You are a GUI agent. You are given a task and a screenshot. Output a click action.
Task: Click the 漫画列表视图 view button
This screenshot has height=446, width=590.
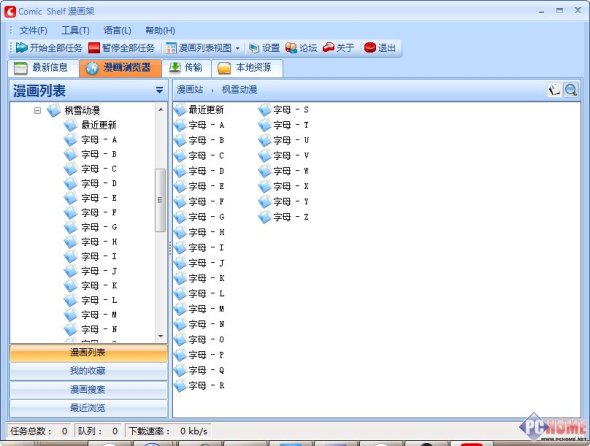[199, 48]
